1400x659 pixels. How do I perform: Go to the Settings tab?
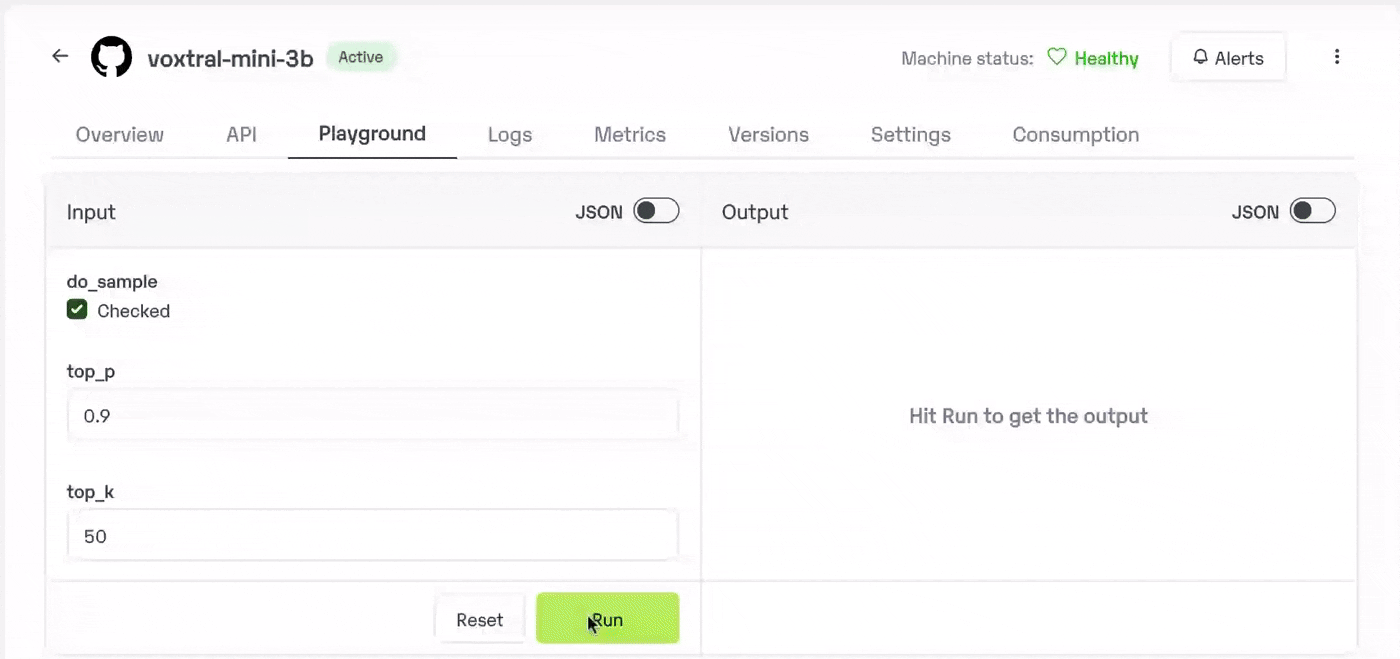[911, 135]
